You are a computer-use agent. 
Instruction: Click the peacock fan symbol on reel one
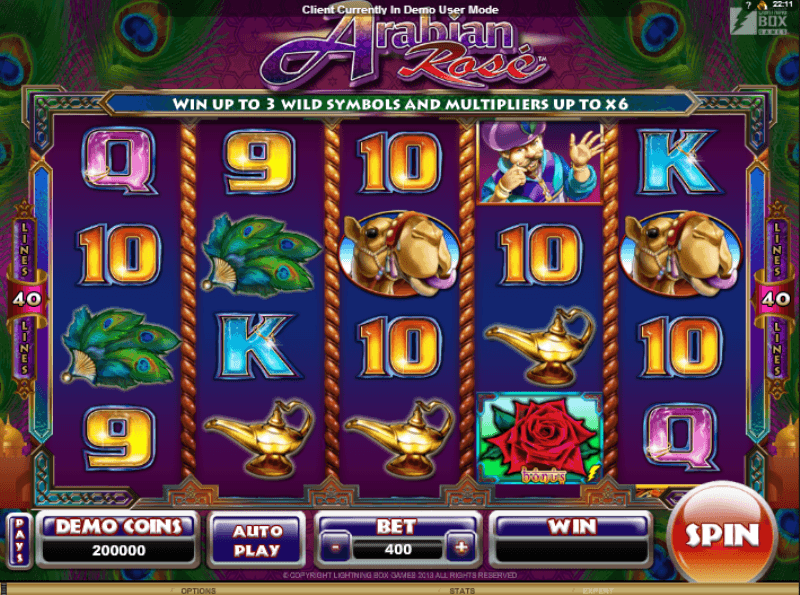click(120, 347)
